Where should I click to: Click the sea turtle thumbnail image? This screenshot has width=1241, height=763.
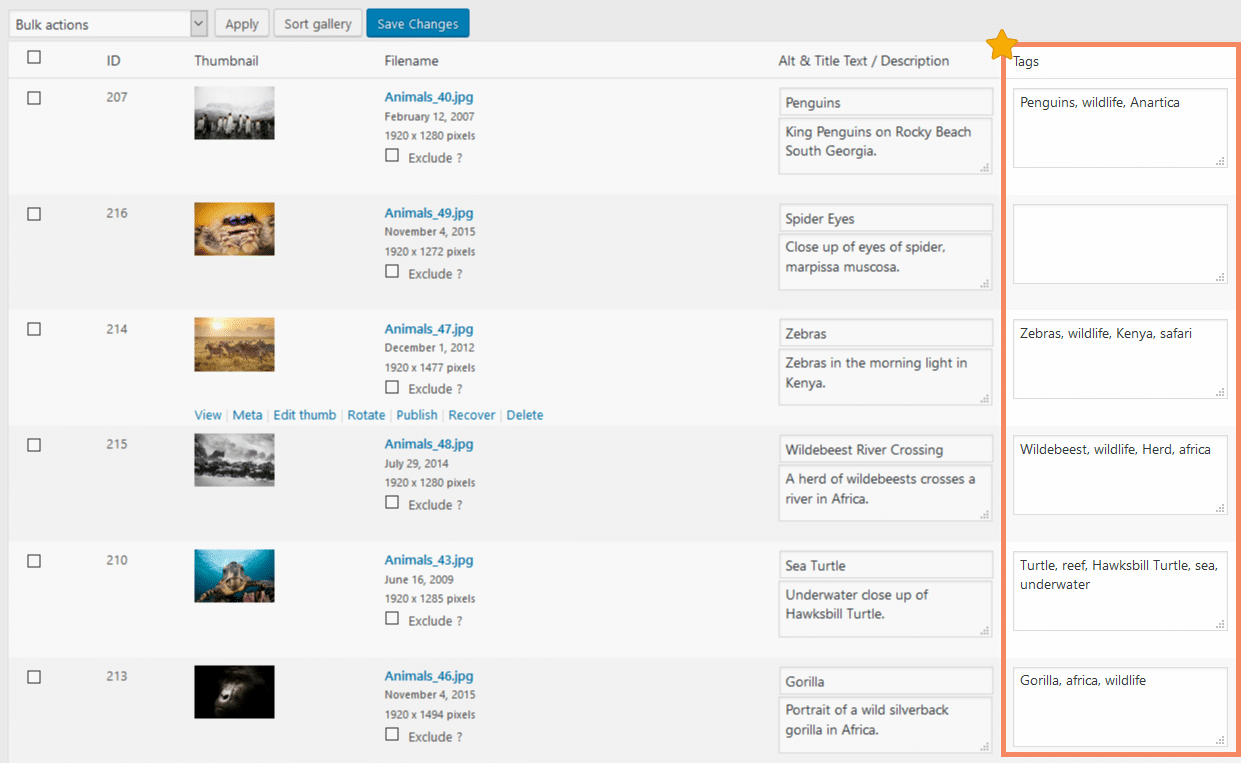coord(234,576)
